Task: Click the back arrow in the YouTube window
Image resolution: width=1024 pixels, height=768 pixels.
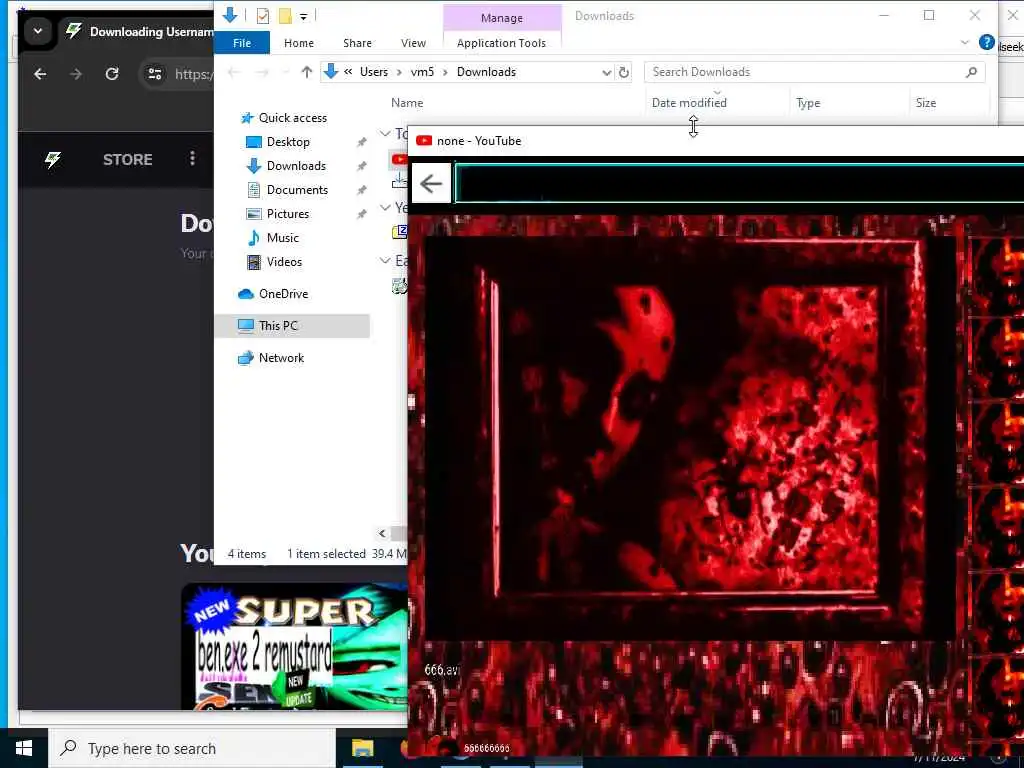Action: (431, 184)
